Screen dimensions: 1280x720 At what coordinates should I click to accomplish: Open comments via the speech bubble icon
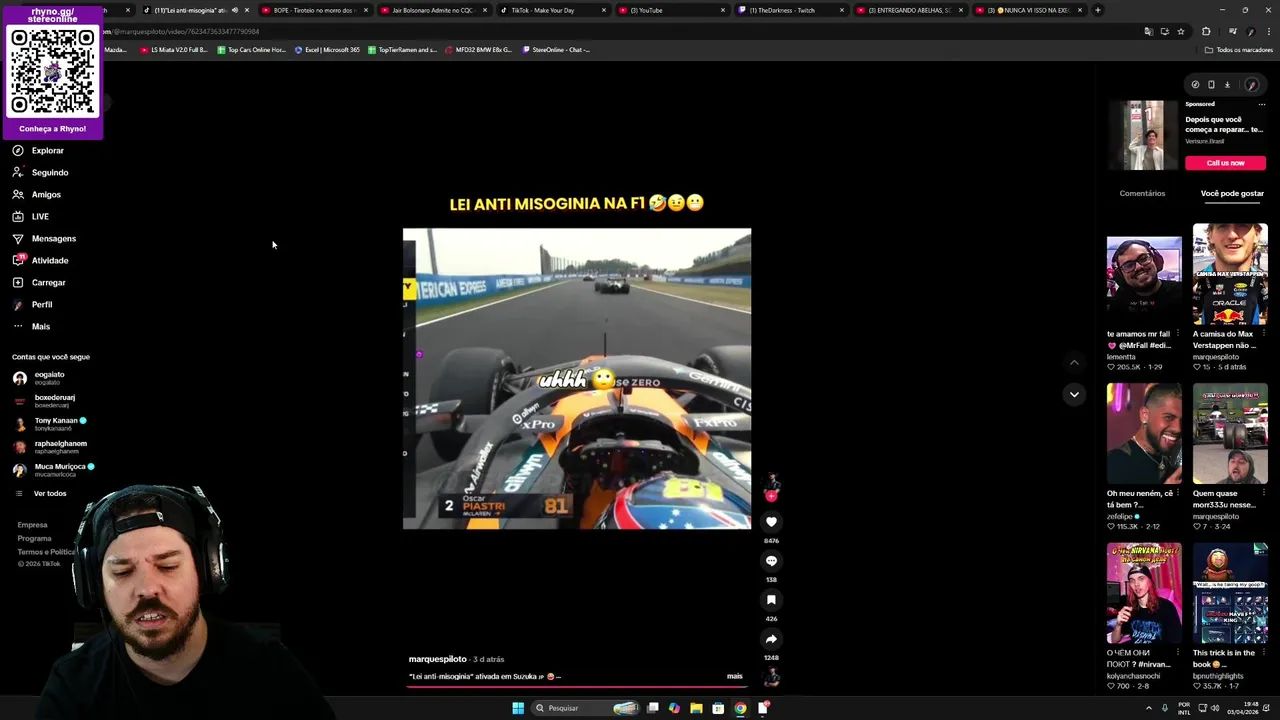771,561
